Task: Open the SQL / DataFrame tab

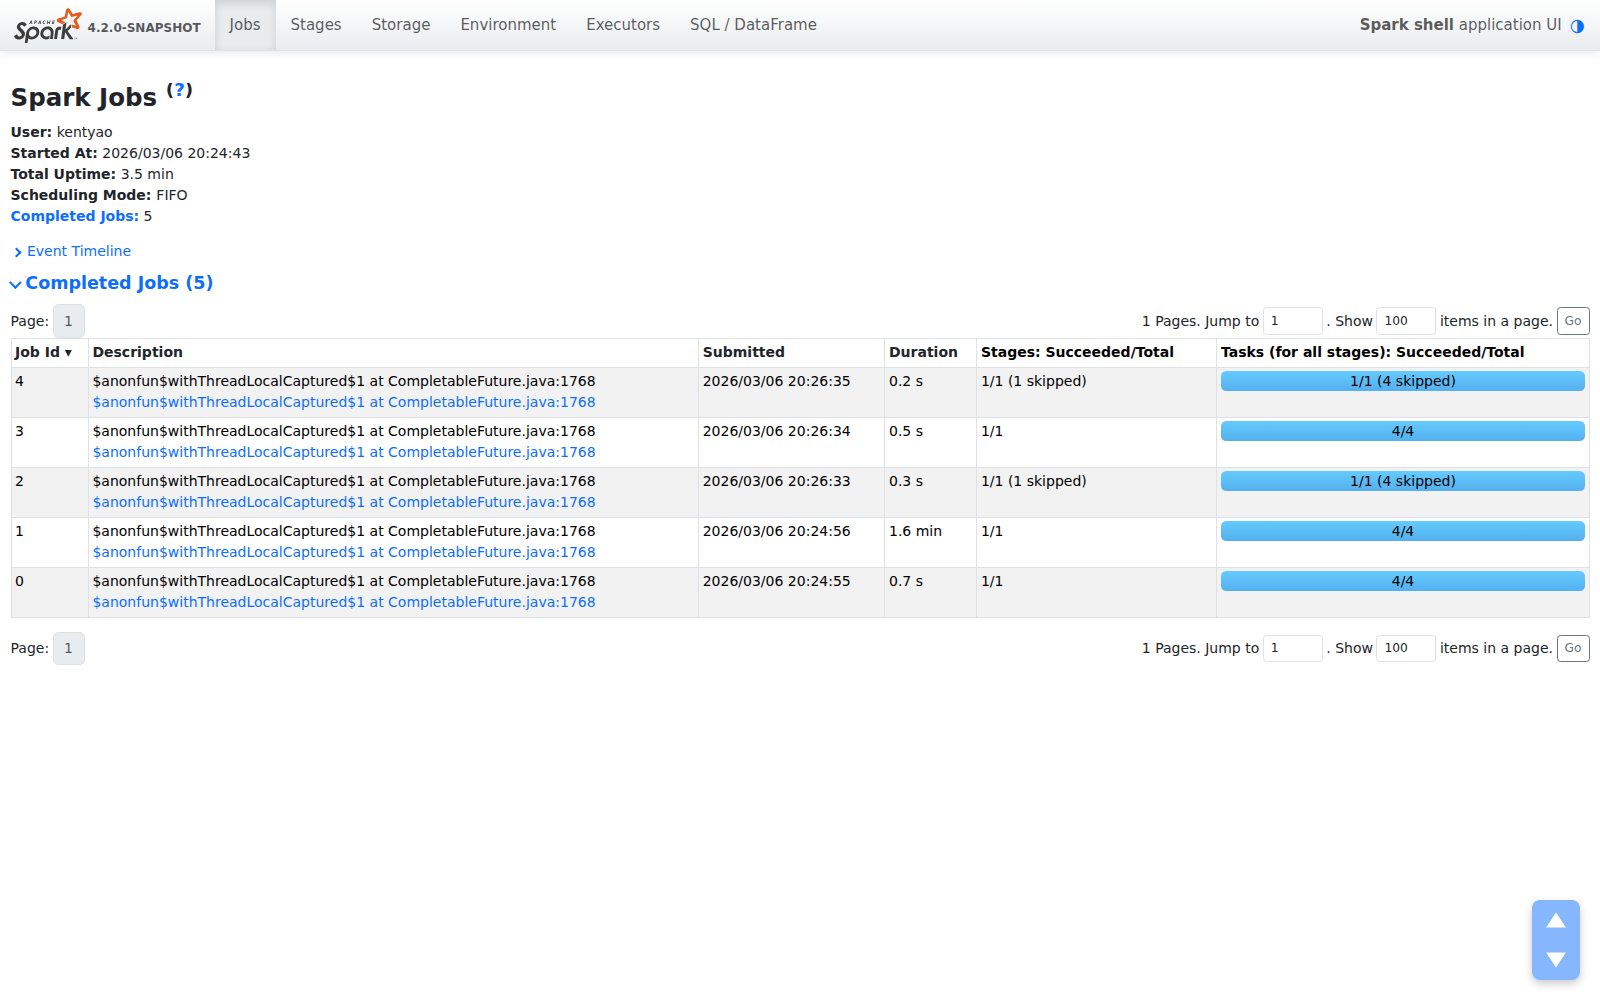Action: tap(752, 25)
